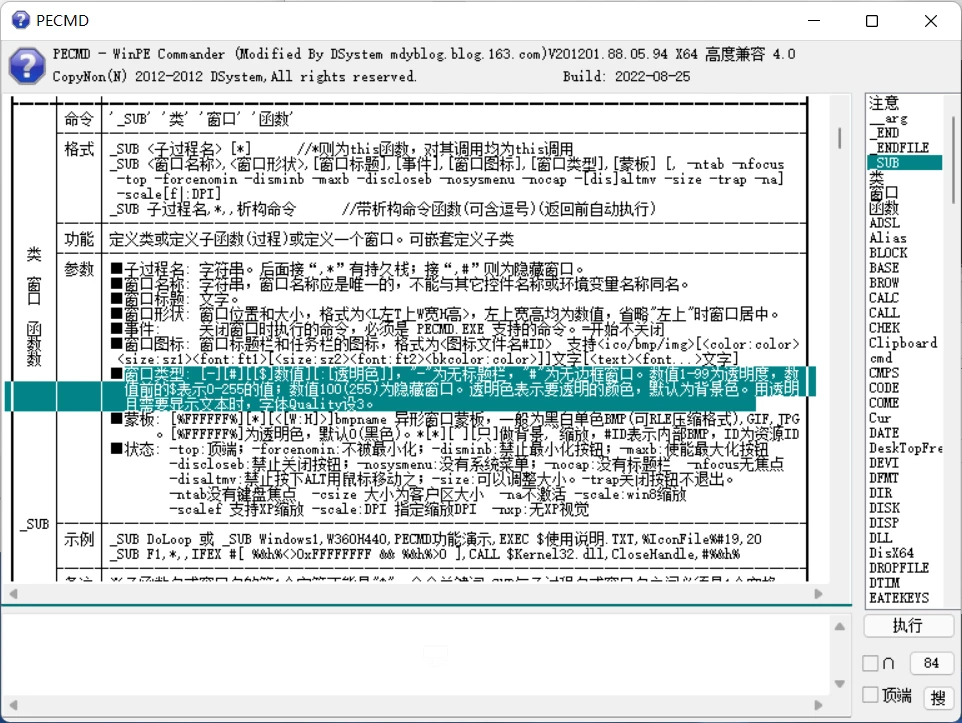Image resolution: width=962 pixels, height=723 pixels.
Task: Select DEVI in the command list
Action: pyautogui.click(x=884, y=463)
